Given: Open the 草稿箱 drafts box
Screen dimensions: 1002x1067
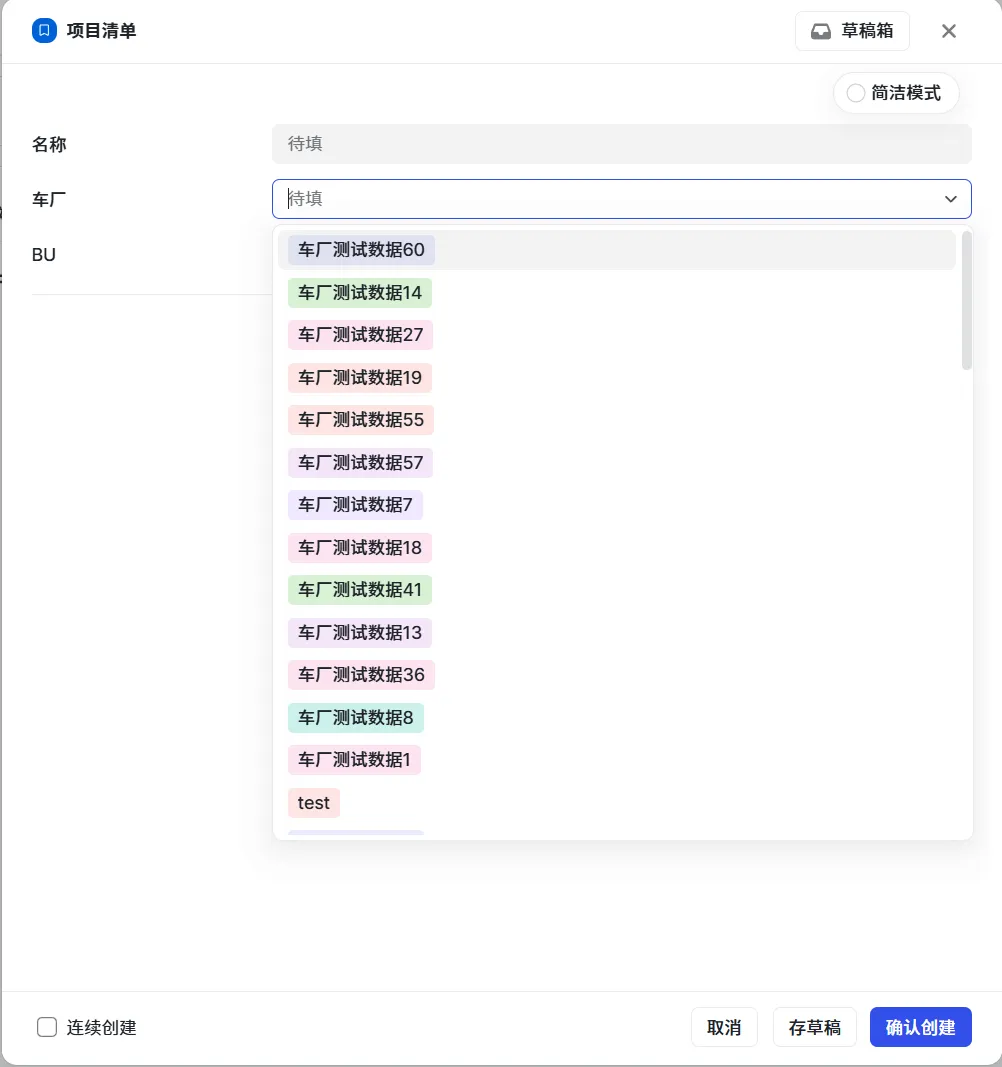Looking at the screenshot, I should [x=852, y=31].
